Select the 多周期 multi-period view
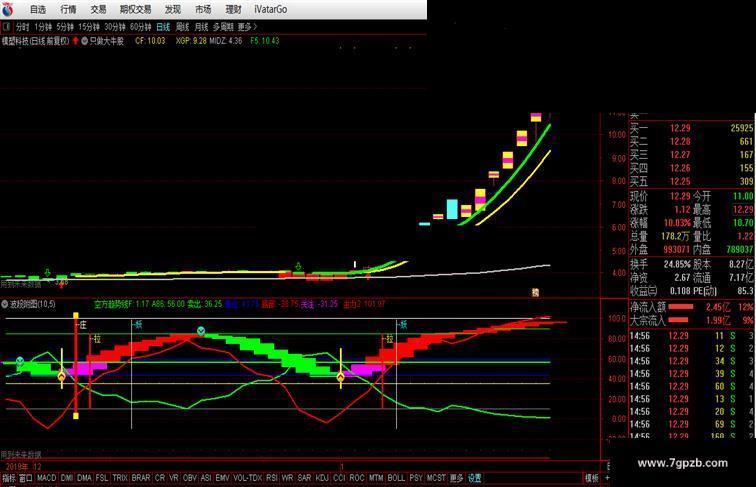The height and width of the screenshot is (487, 756). coord(223,27)
